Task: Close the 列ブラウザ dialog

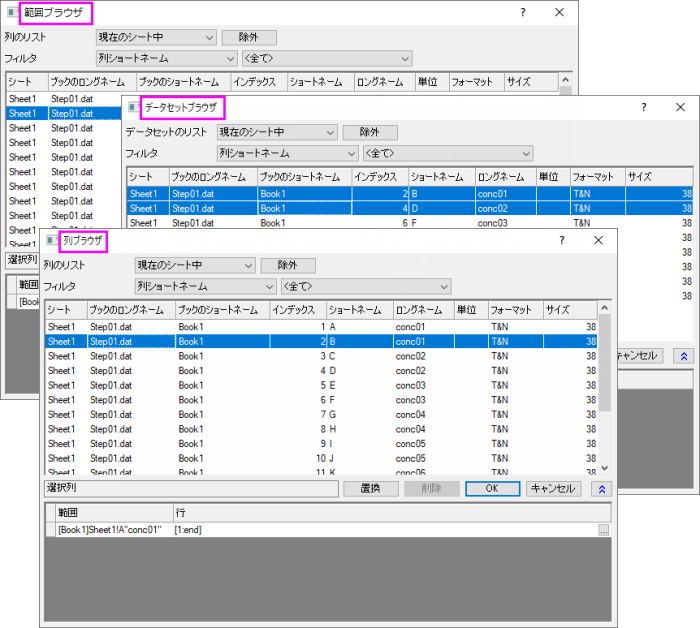Action: 598,241
